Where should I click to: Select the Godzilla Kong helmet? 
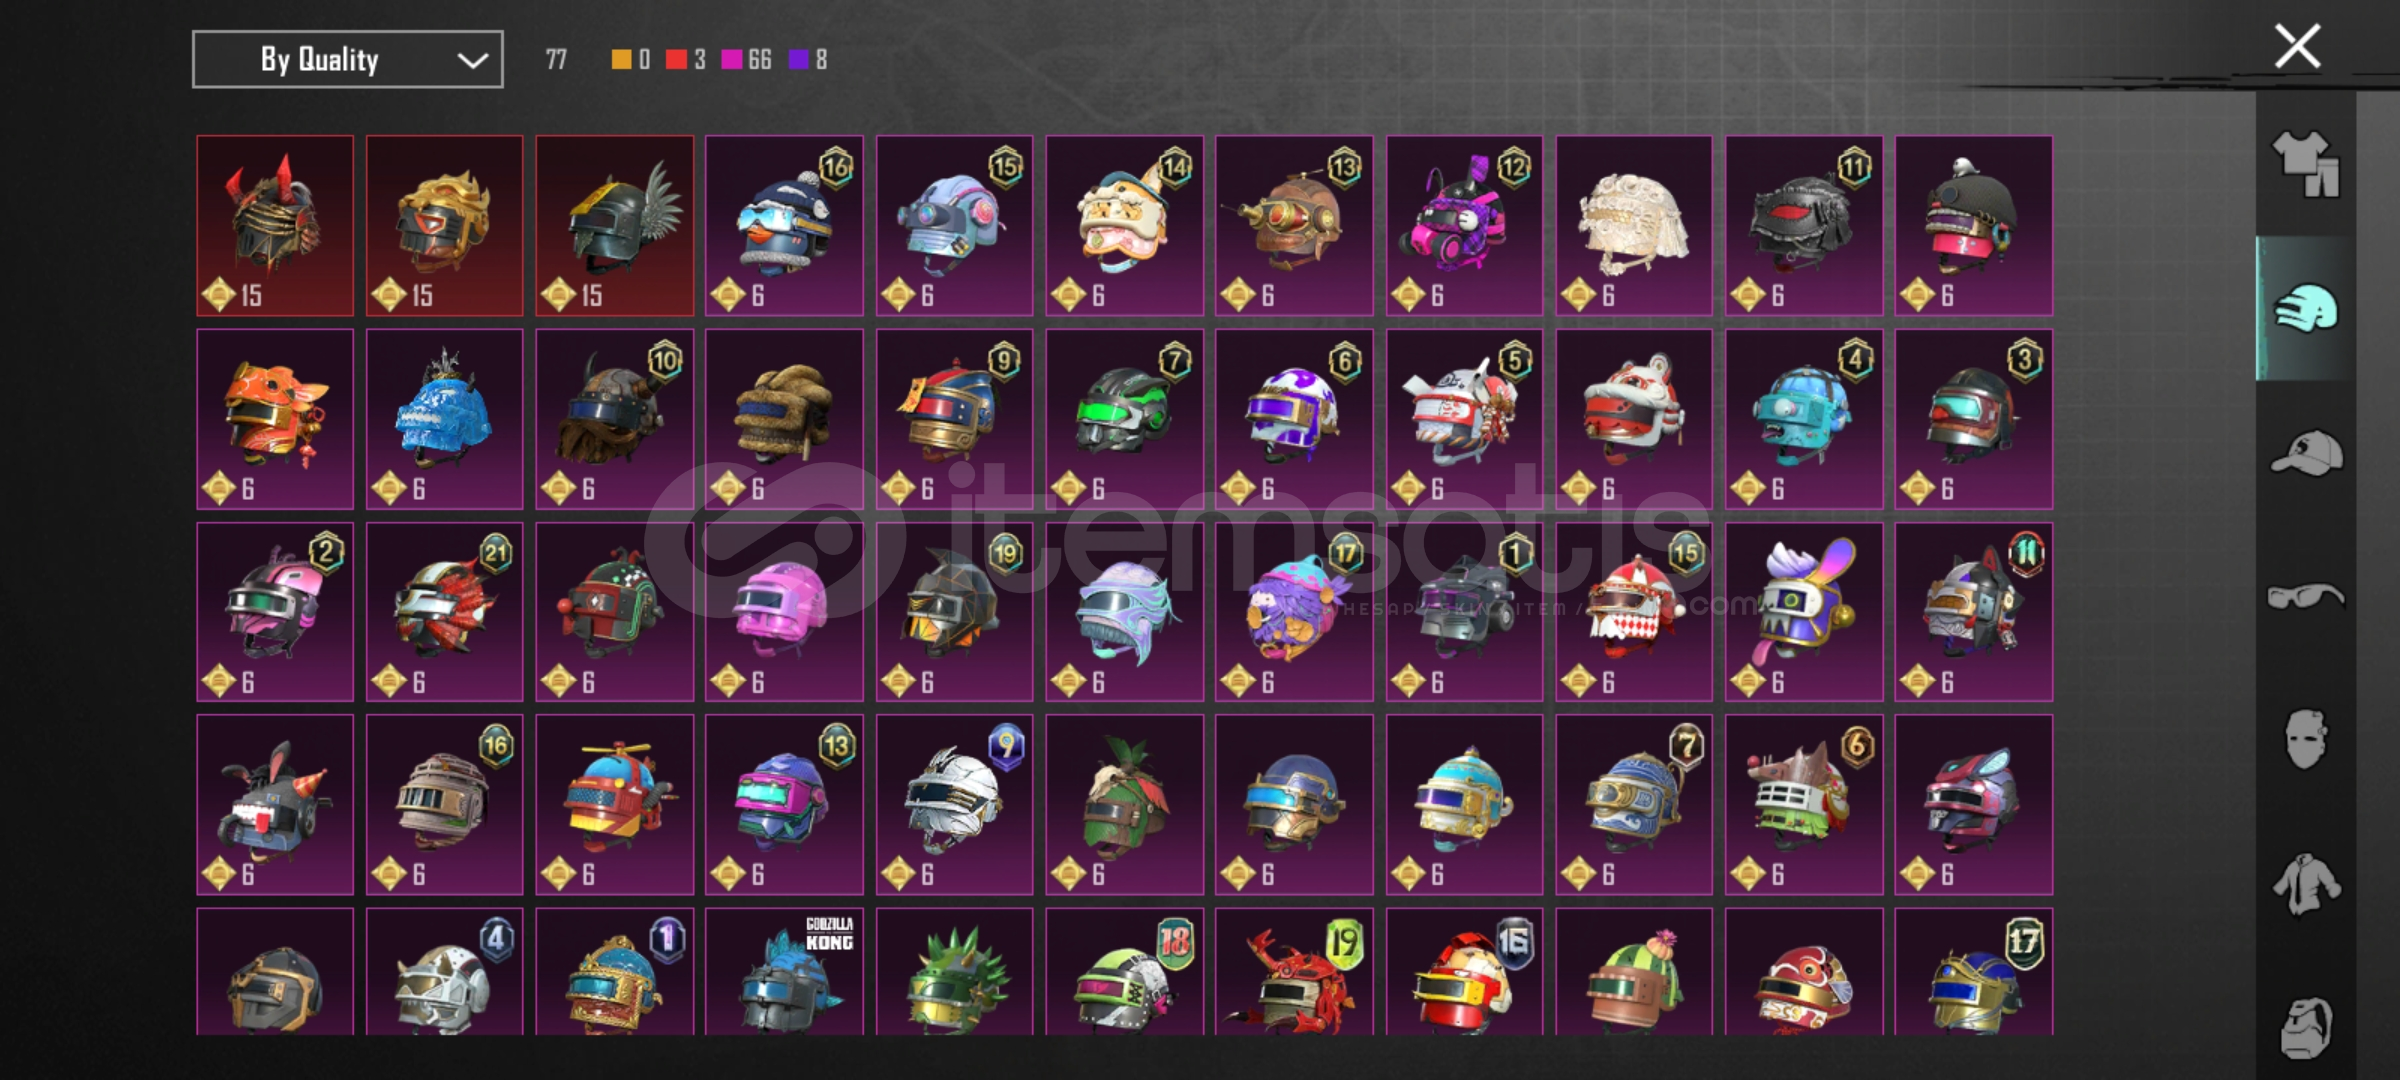coord(784,971)
